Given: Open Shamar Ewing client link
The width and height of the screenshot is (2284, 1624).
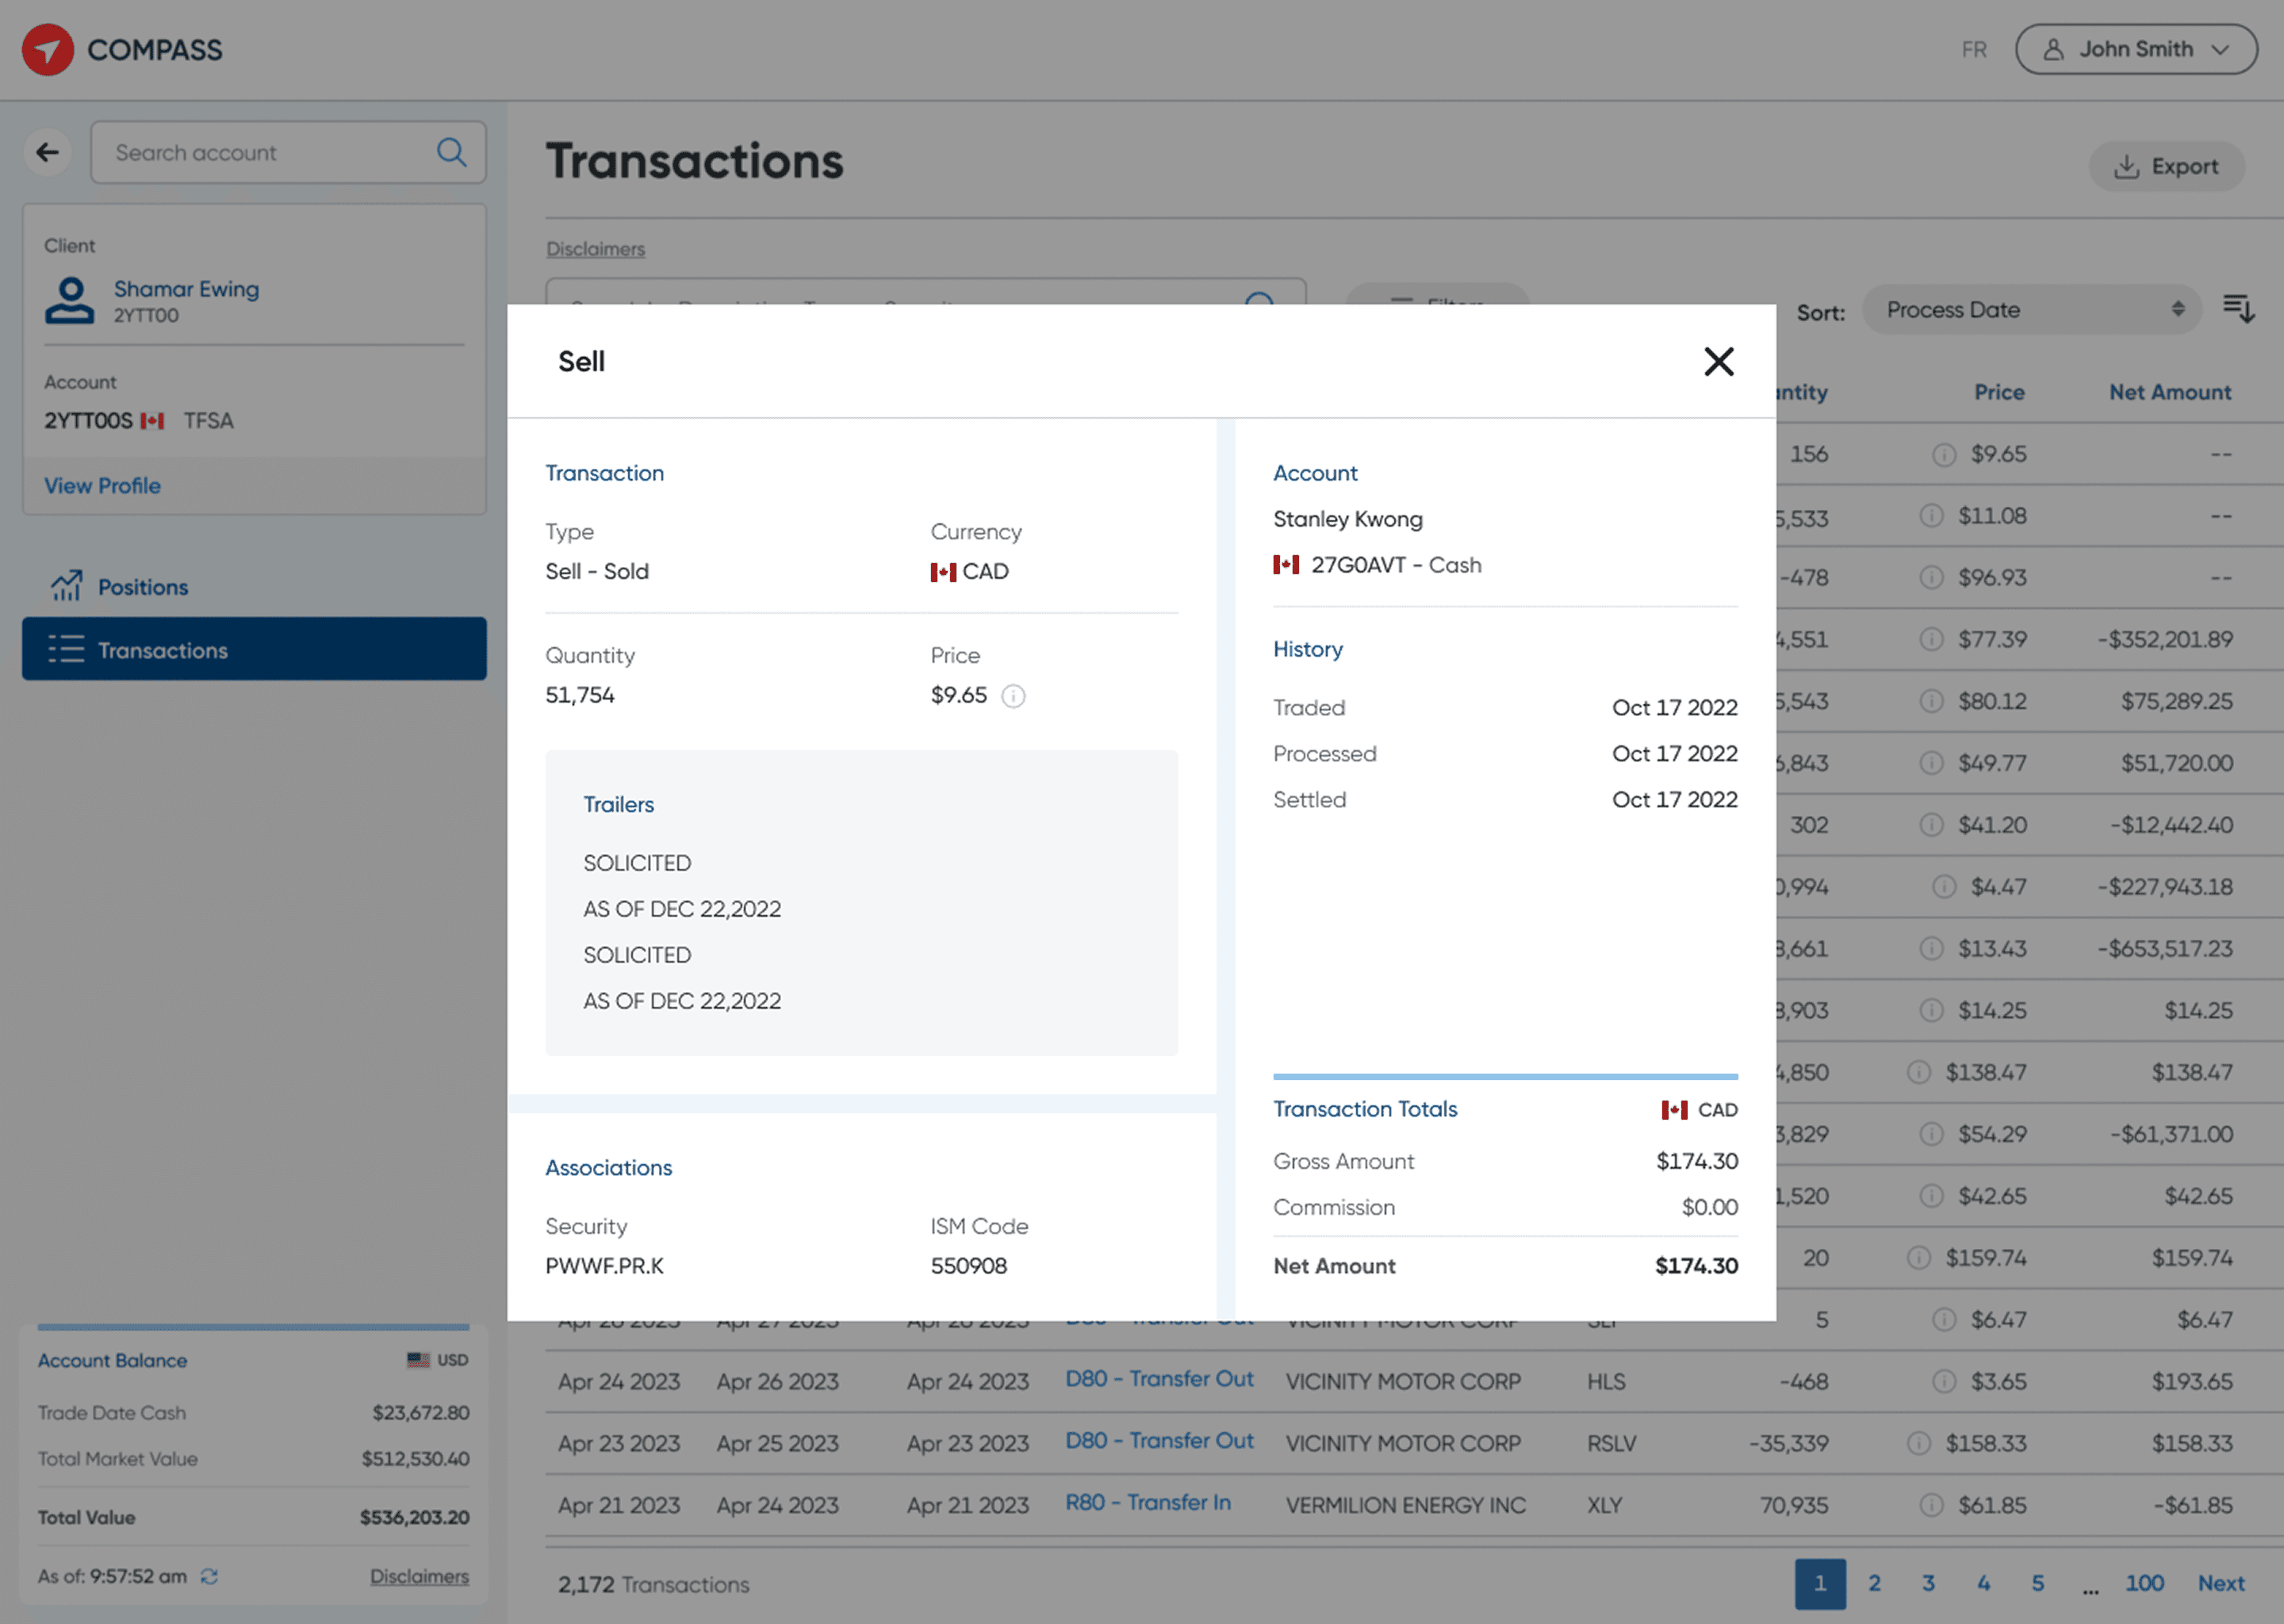Looking at the screenshot, I should click(186, 288).
